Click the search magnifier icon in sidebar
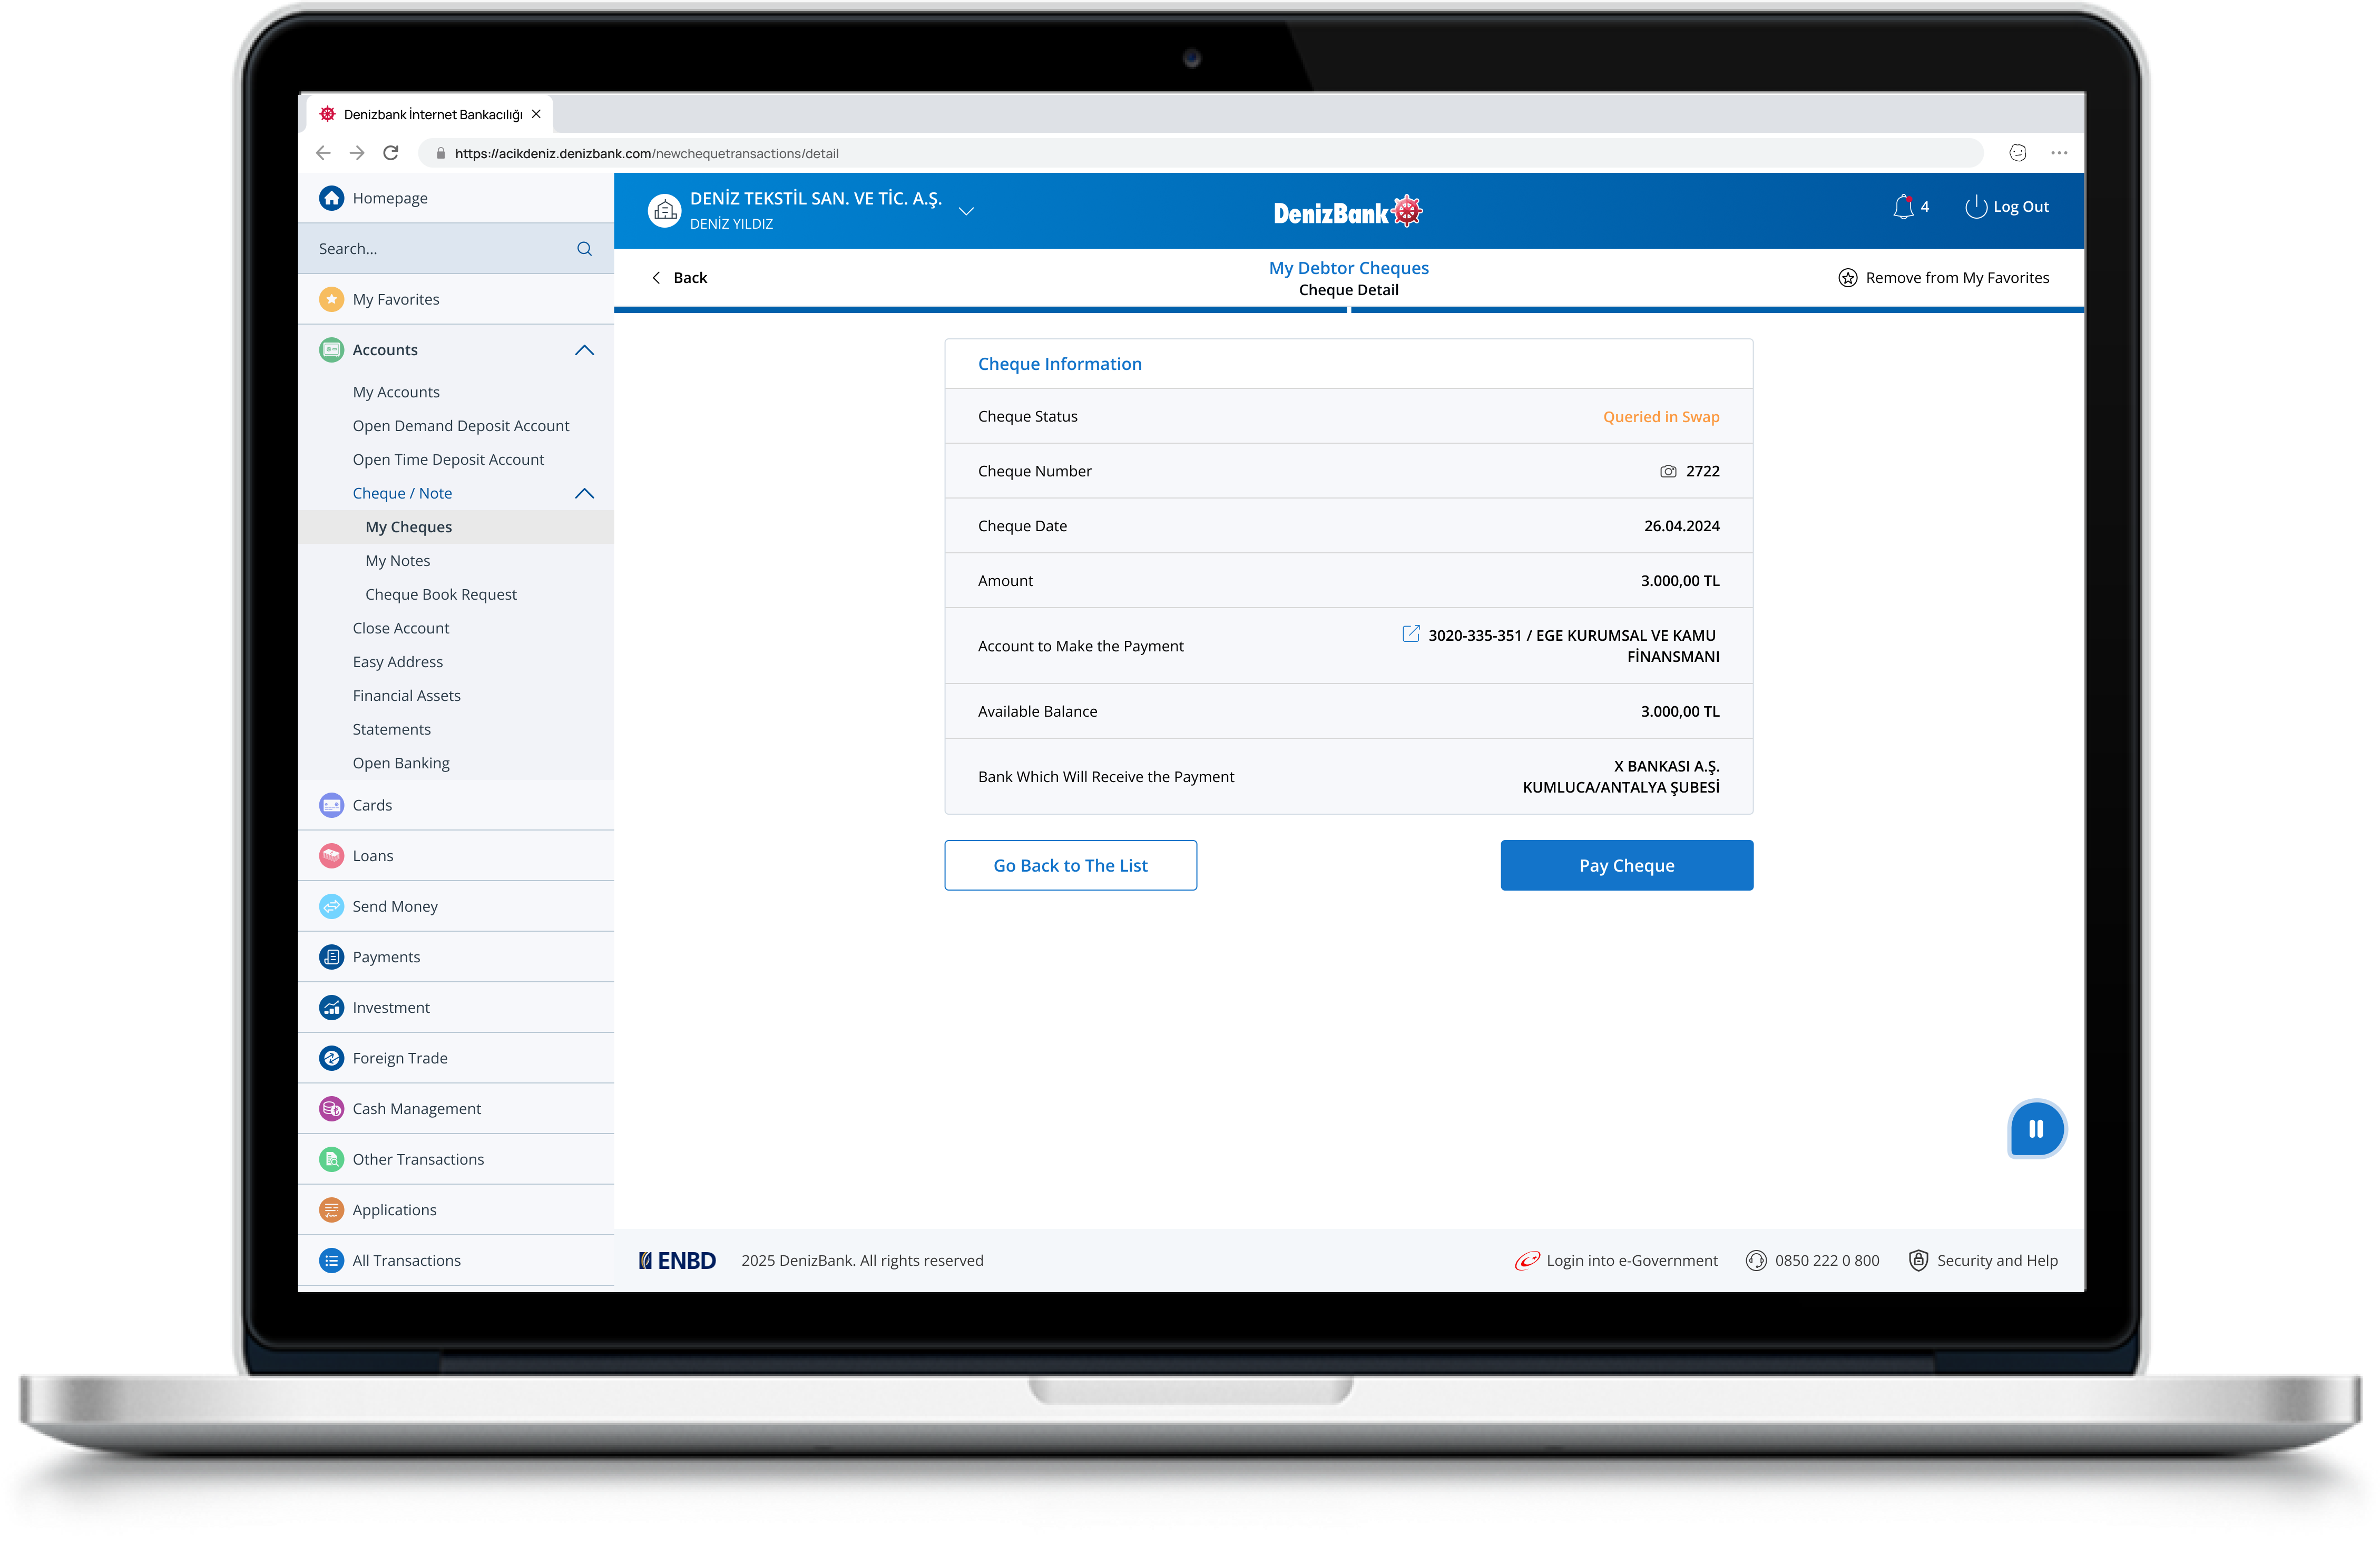2380x1543 pixels. pyautogui.click(x=584, y=249)
